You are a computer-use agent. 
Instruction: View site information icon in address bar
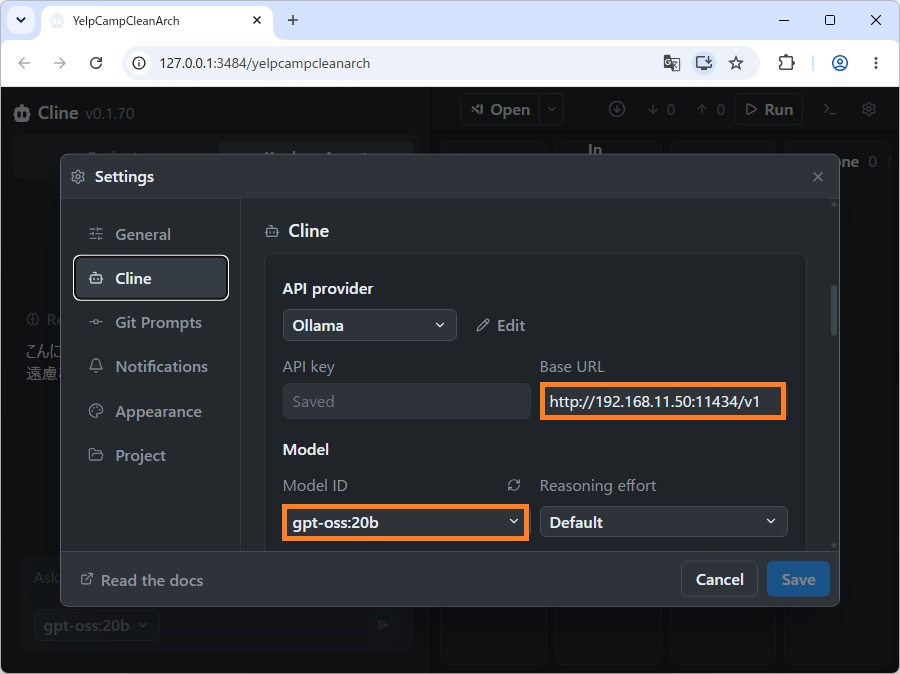pos(139,63)
